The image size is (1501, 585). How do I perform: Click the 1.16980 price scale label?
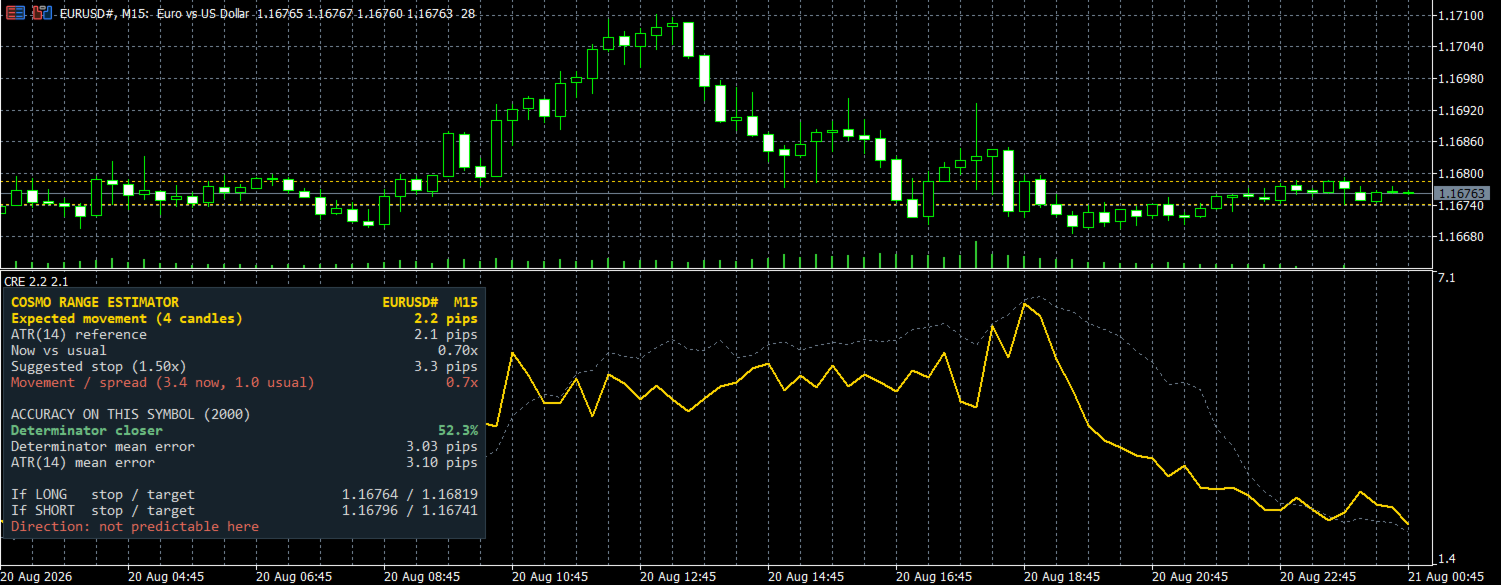click(1460, 79)
